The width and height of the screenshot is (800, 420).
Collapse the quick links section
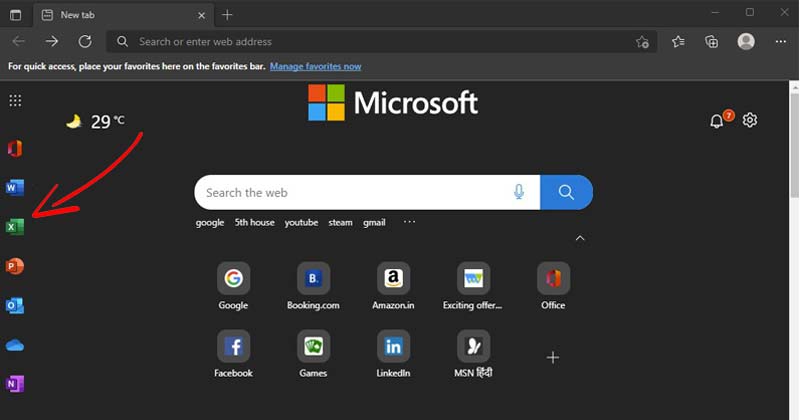pyautogui.click(x=580, y=238)
